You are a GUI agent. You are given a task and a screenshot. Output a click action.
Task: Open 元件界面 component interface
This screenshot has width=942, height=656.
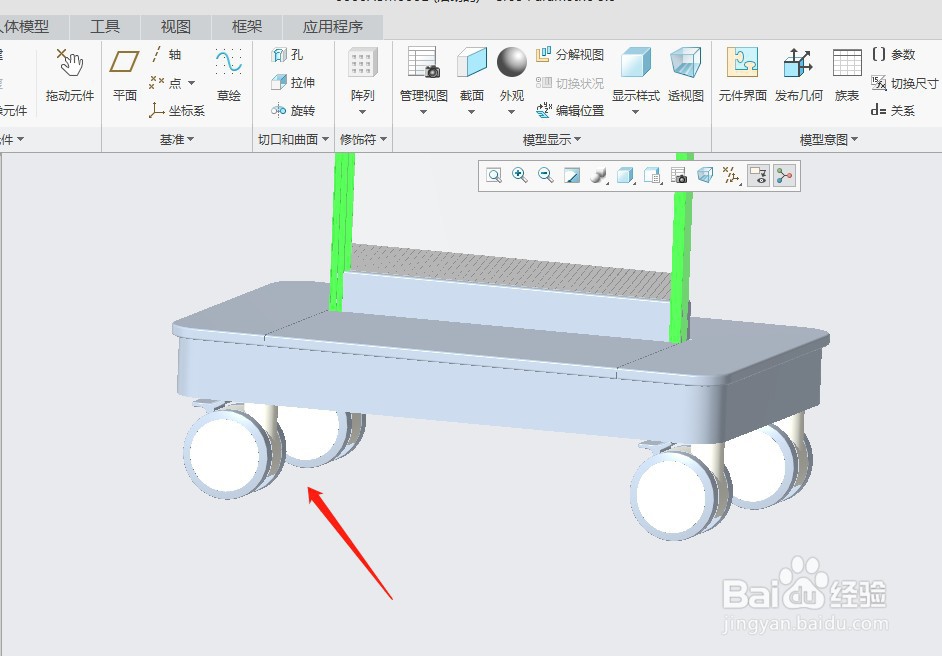pyautogui.click(x=743, y=74)
